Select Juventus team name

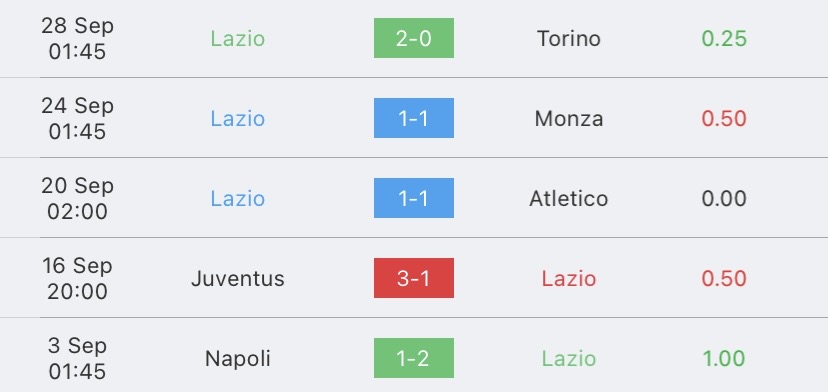238,278
